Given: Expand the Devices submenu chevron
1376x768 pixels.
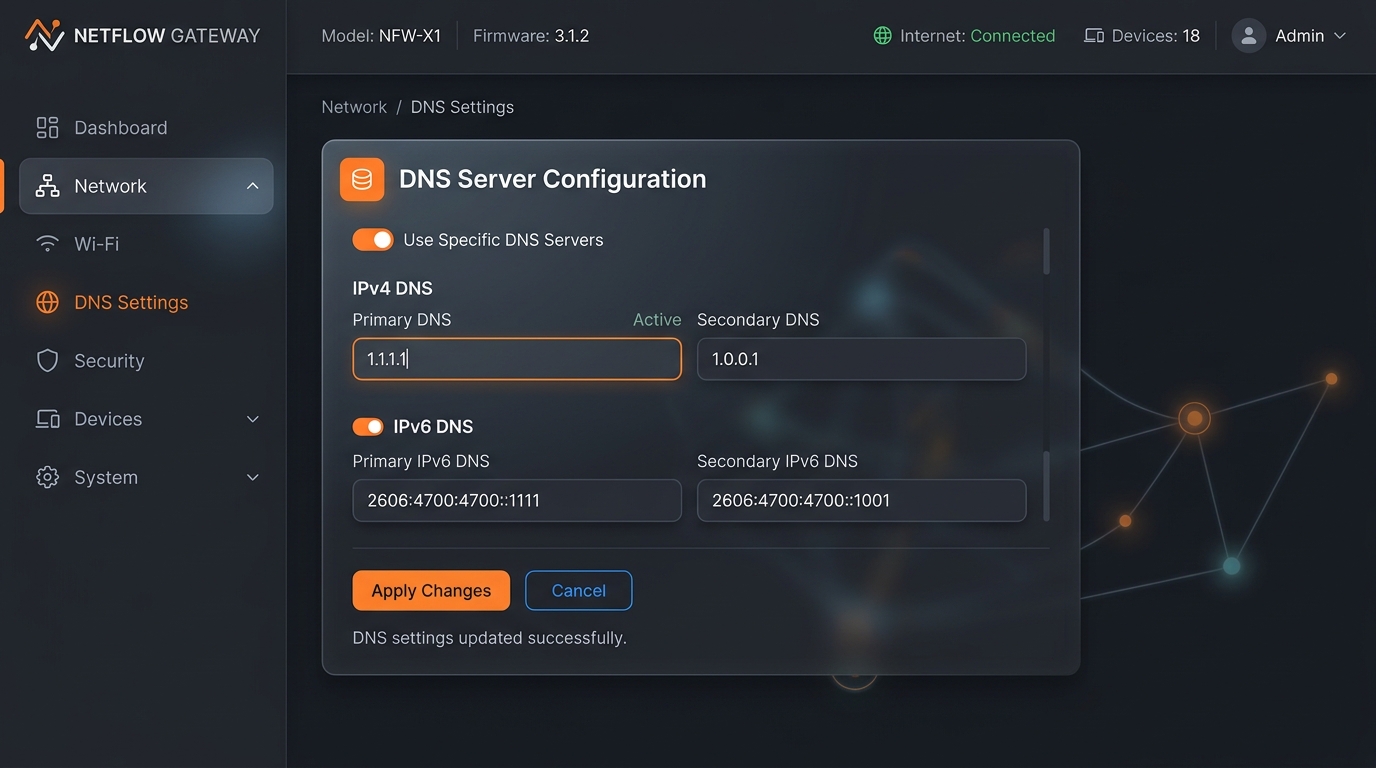Looking at the screenshot, I should [252, 419].
